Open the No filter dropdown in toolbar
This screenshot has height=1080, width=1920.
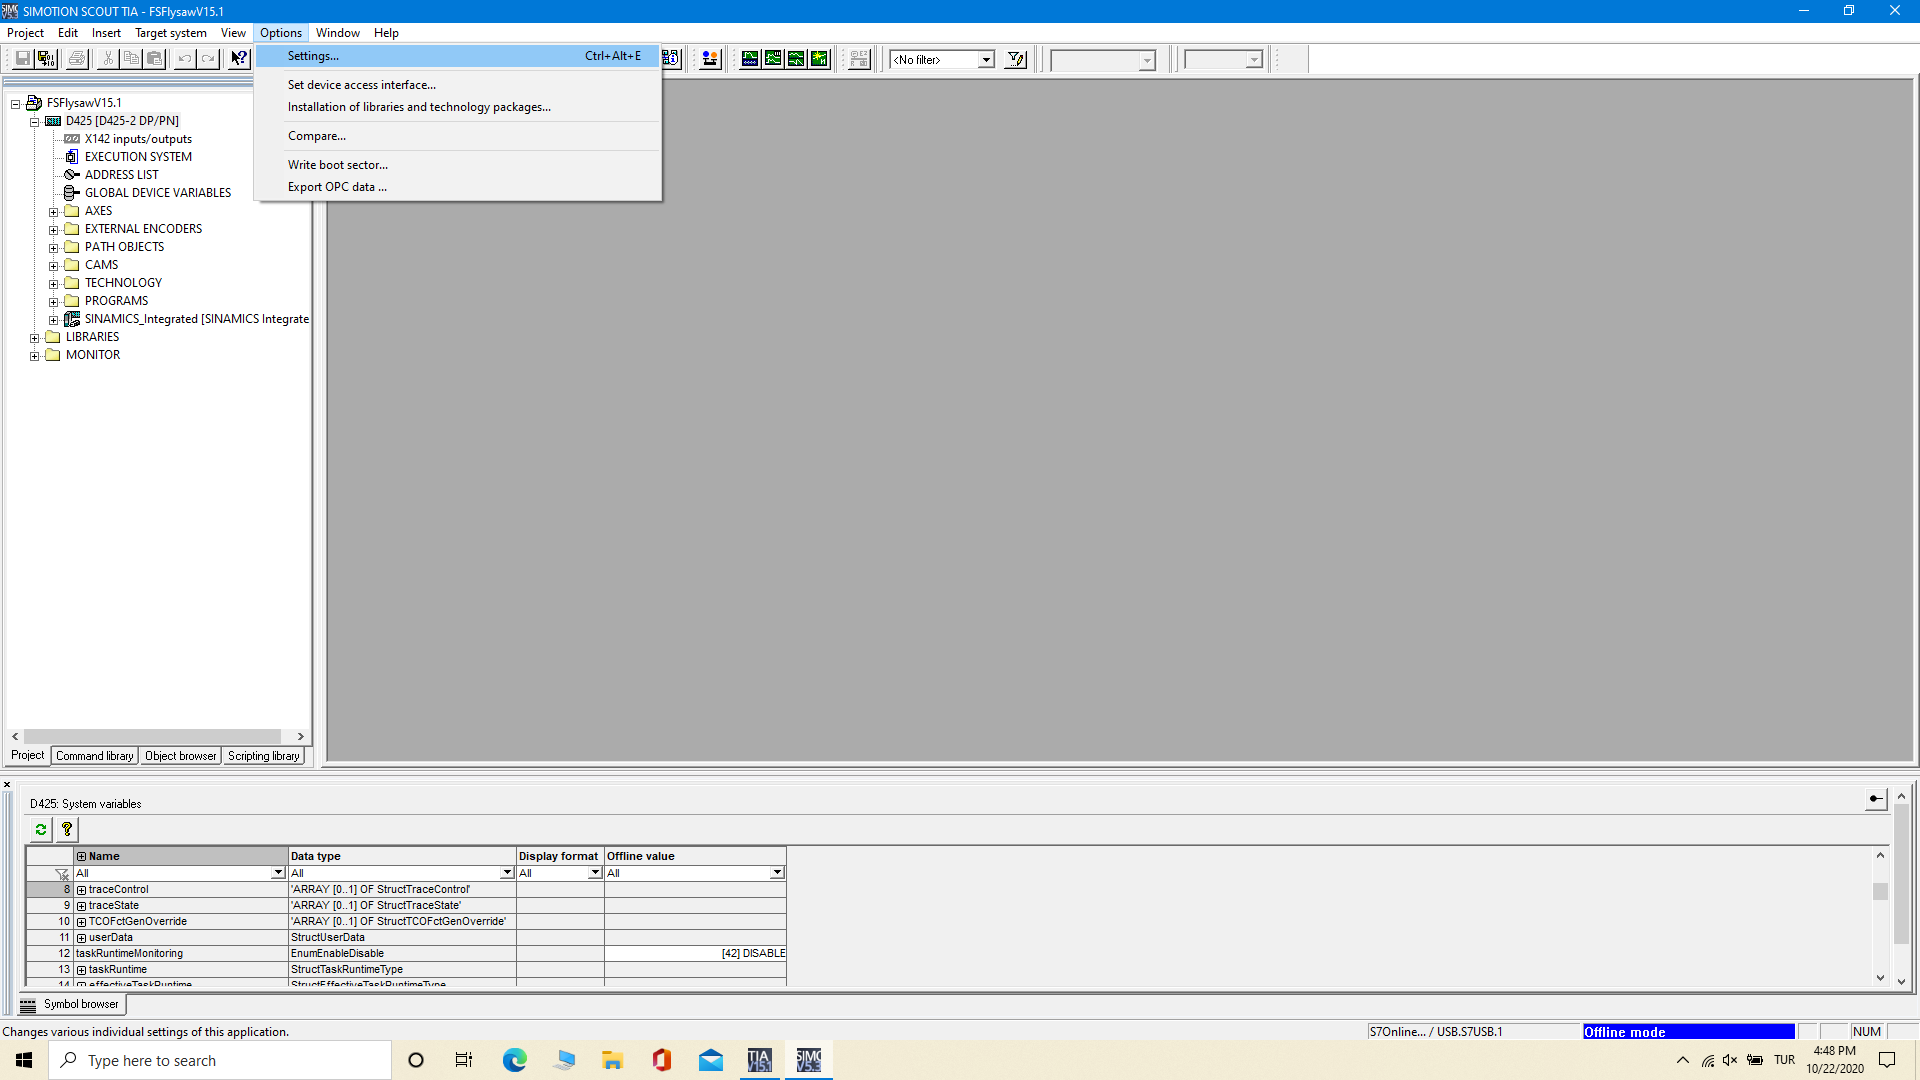click(x=986, y=59)
